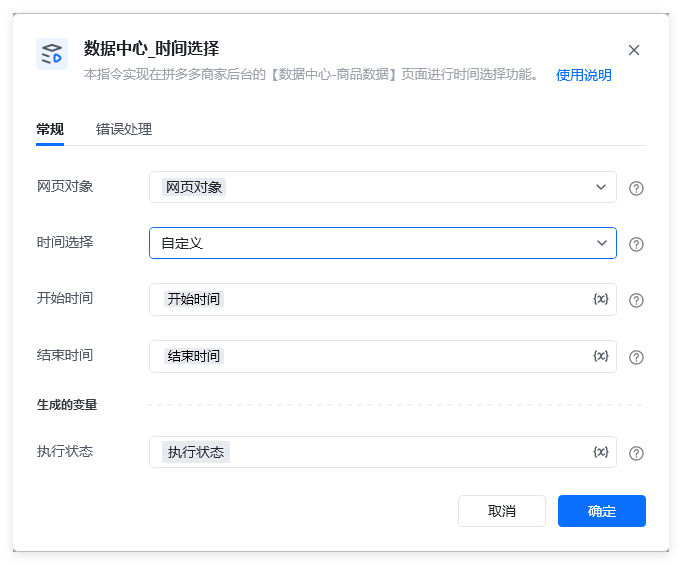Select the 执行状态 variable tag

tap(196, 452)
